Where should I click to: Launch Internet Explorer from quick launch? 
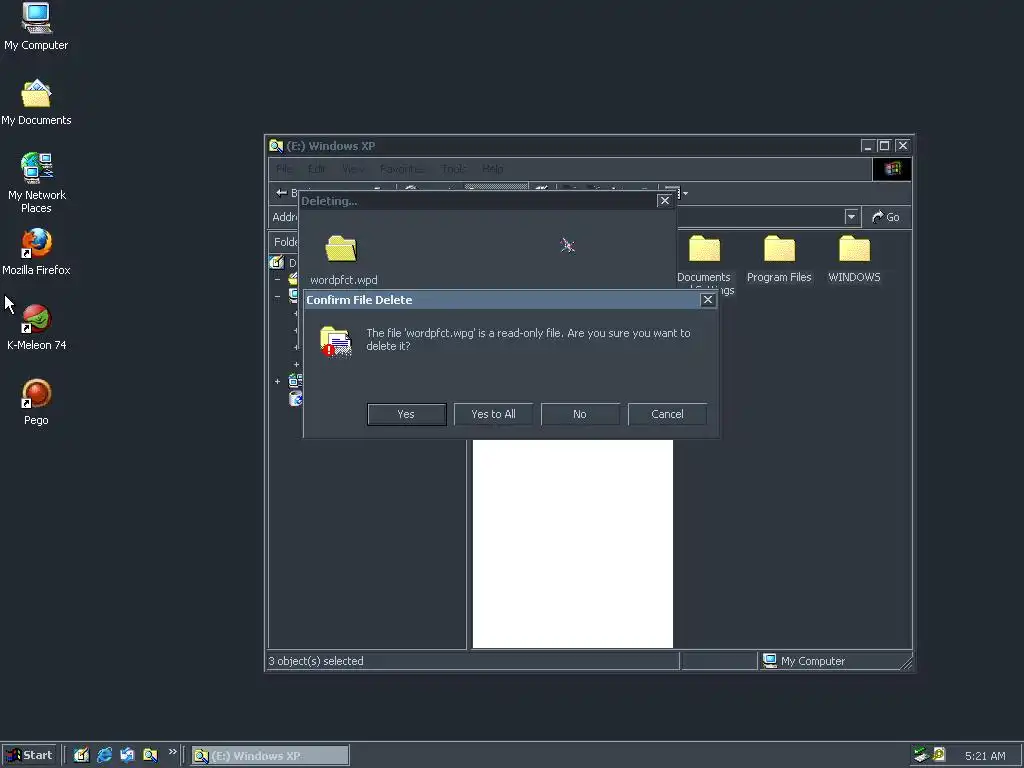(104, 755)
